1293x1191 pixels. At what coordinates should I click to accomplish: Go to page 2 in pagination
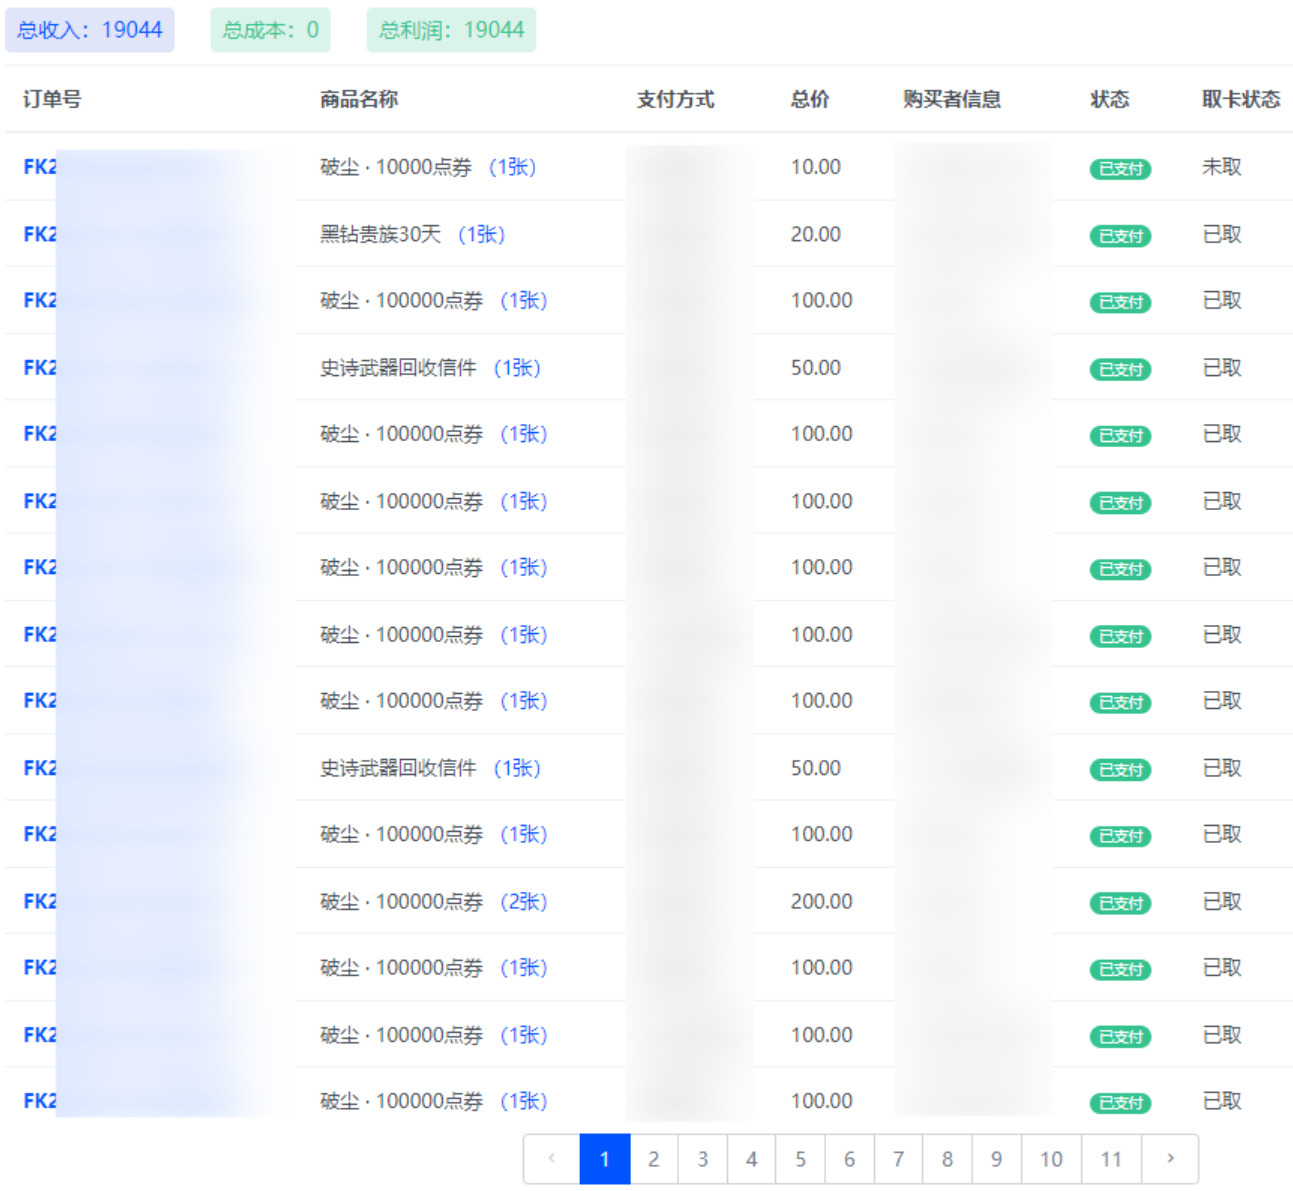click(653, 1158)
